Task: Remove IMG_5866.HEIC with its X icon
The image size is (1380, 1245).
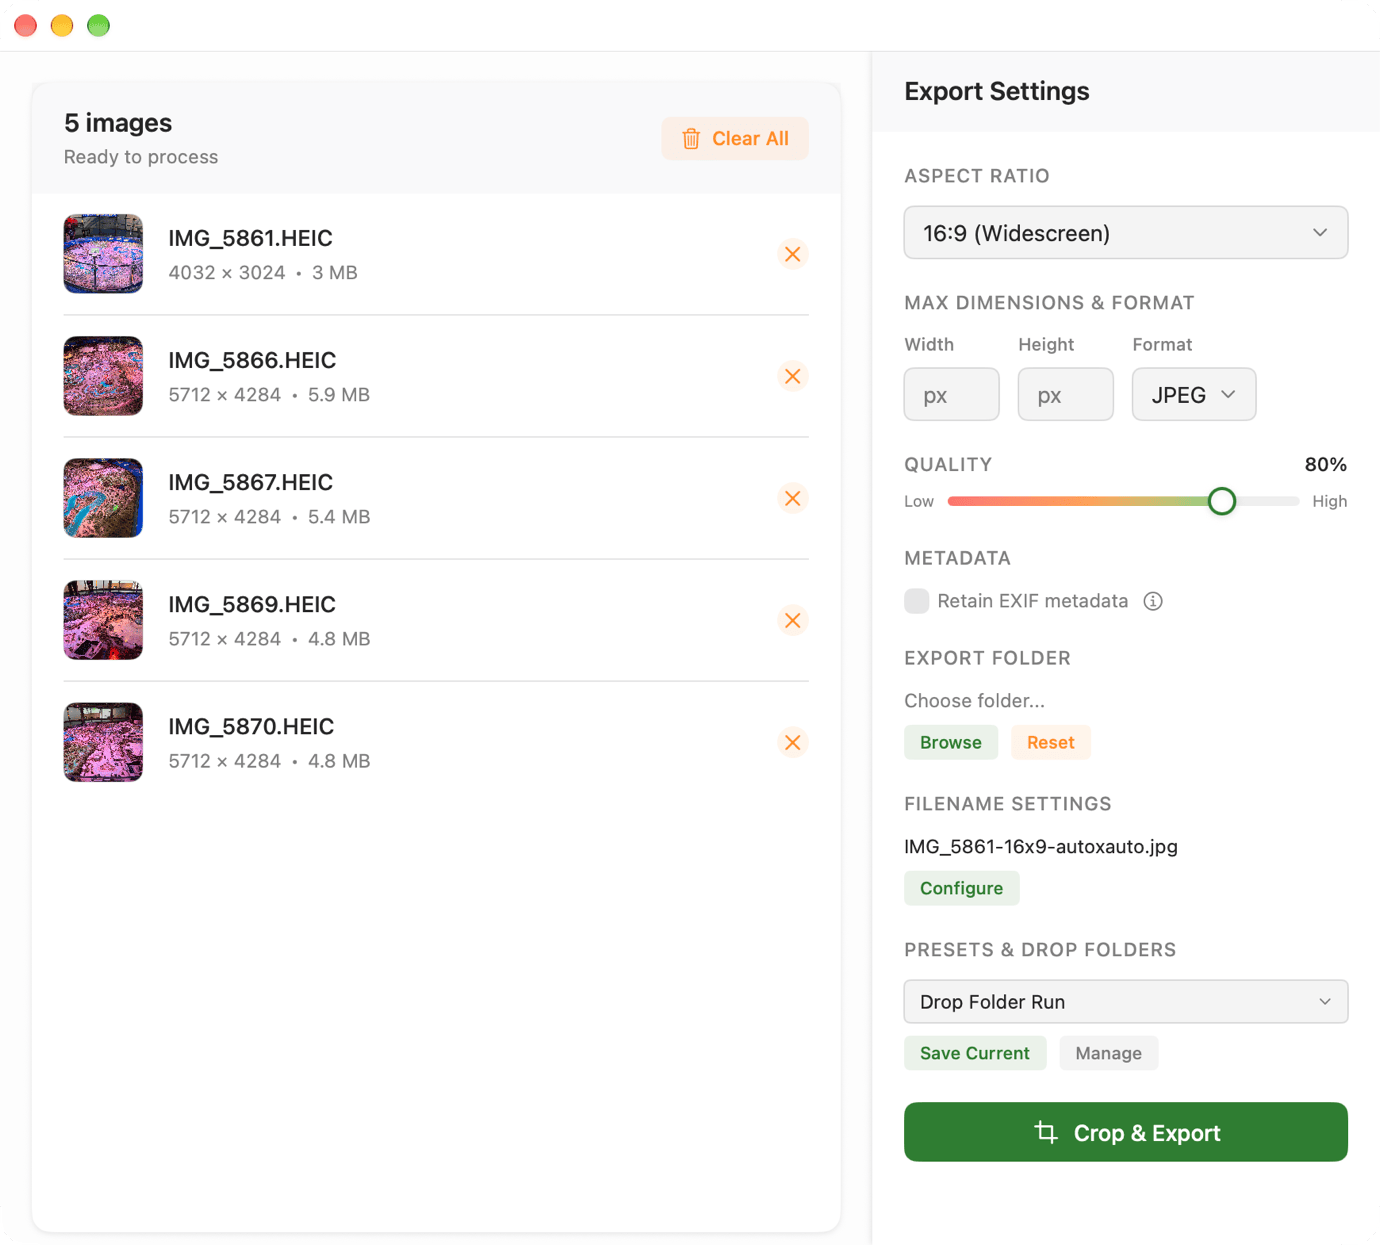Action: point(792,376)
